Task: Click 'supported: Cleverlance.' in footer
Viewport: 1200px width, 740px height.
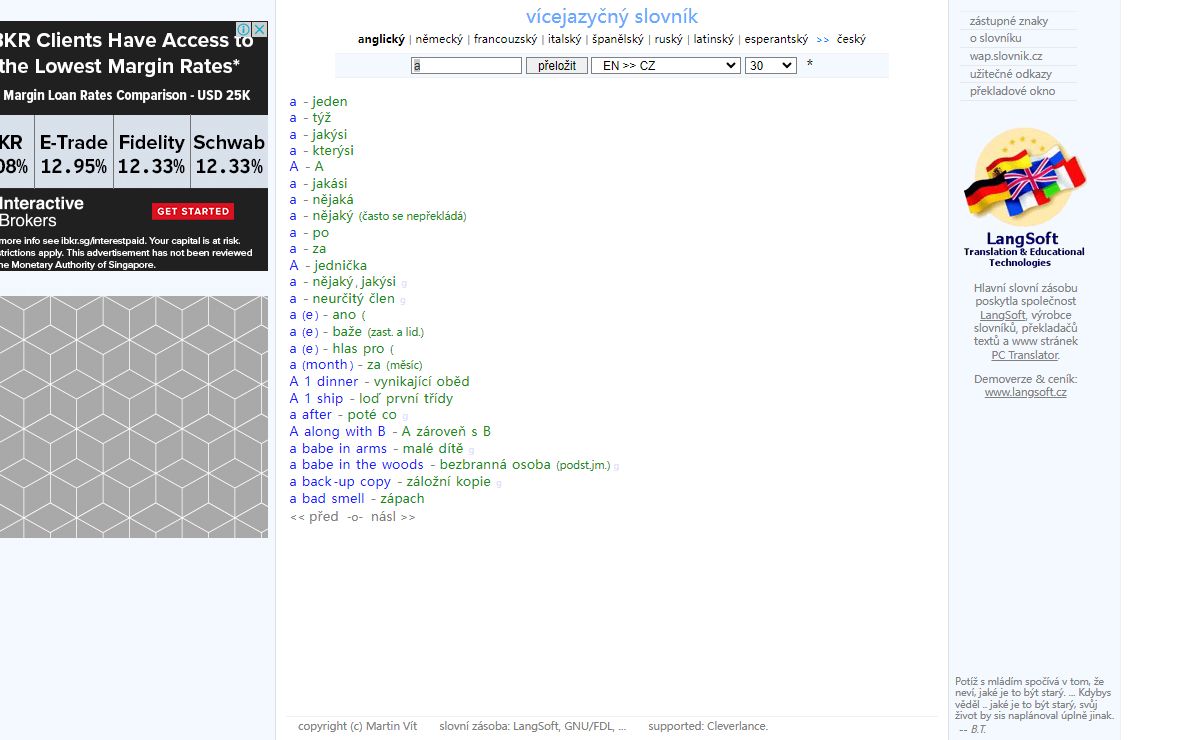Action: point(708,726)
